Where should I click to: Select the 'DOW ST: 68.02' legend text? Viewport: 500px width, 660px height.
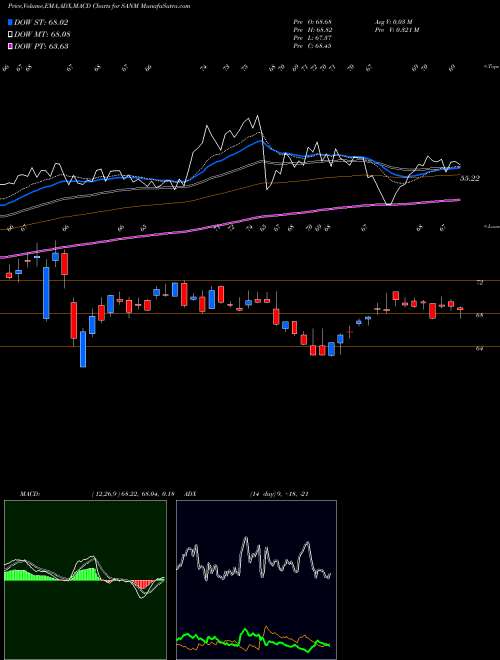[41, 22]
